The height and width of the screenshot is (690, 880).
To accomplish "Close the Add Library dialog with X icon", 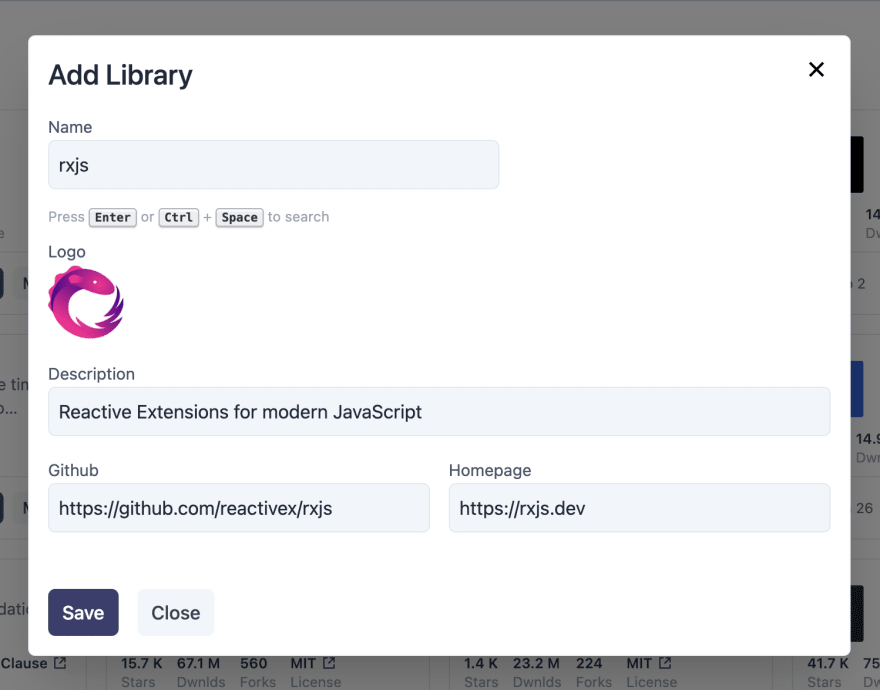I will 816,70.
